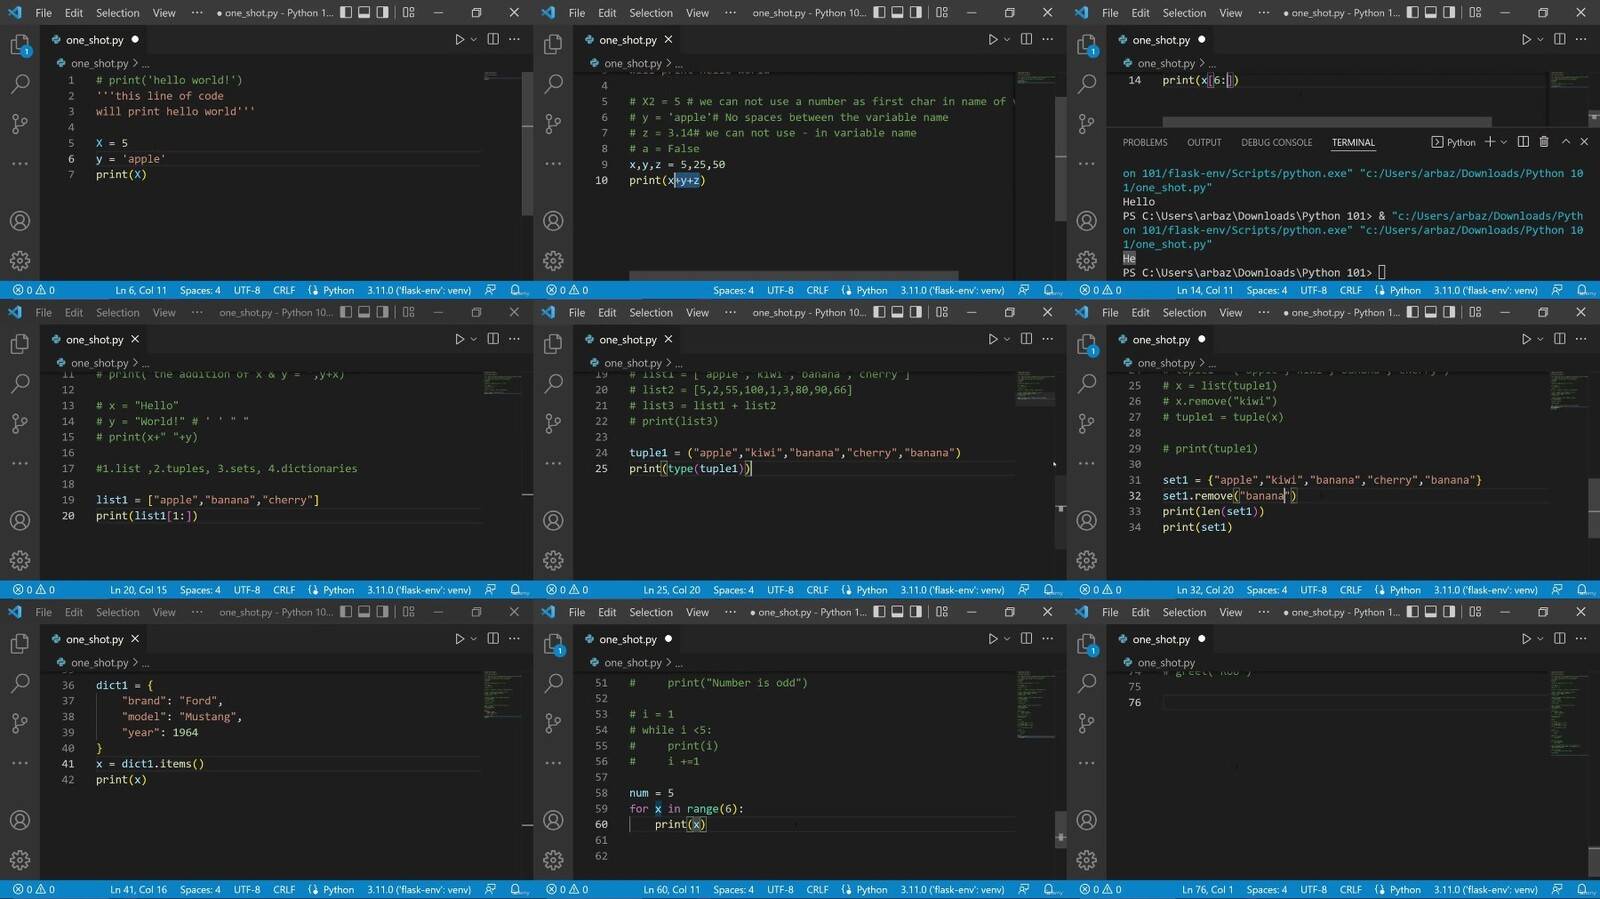Click the horizontal scrollbar under the x,y,z code
1600x899 pixels.
(x=793, y=275)
